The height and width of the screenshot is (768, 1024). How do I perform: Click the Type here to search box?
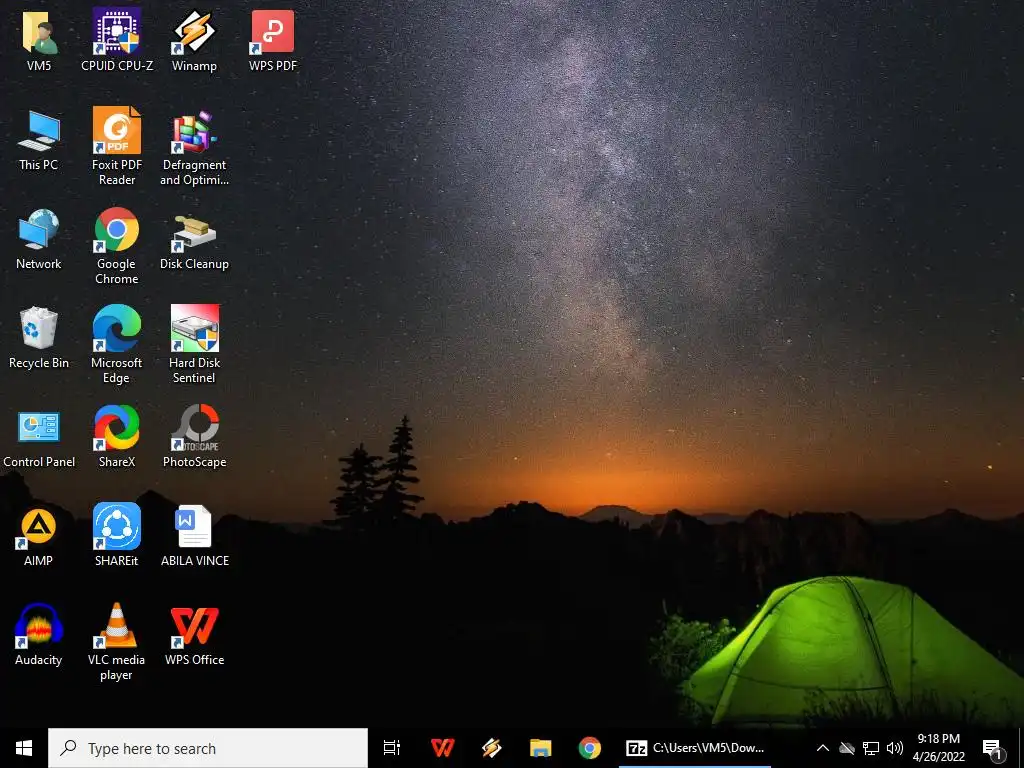click(208, 748)
